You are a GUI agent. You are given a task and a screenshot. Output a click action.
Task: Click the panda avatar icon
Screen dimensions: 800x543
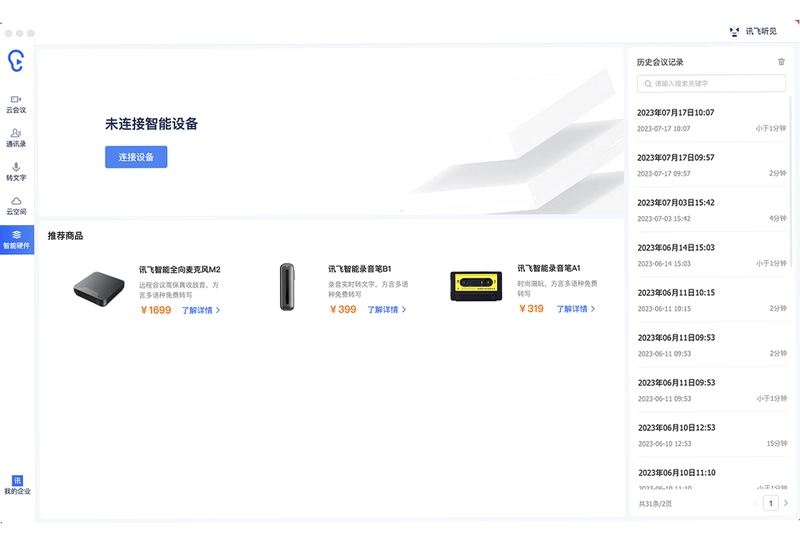(734, 32)
